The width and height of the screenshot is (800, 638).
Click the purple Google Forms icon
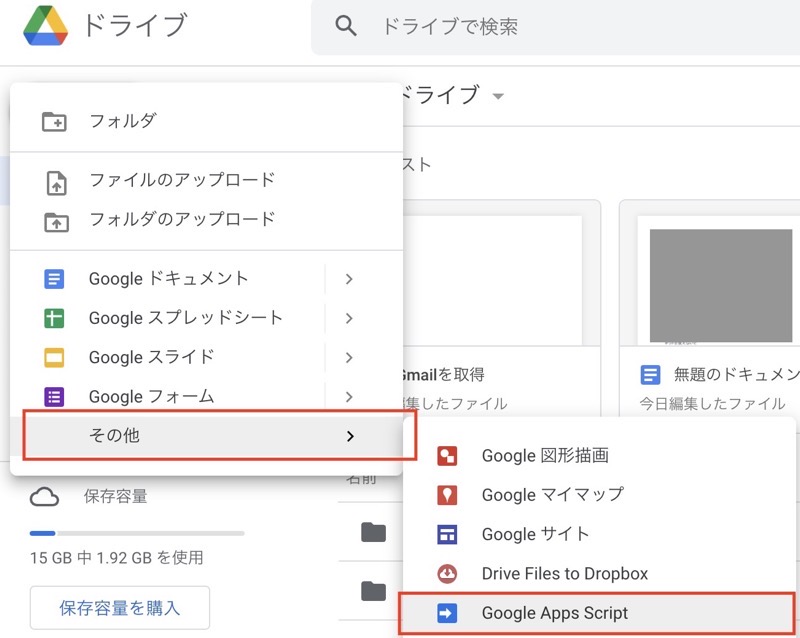(x=54, y=397)
